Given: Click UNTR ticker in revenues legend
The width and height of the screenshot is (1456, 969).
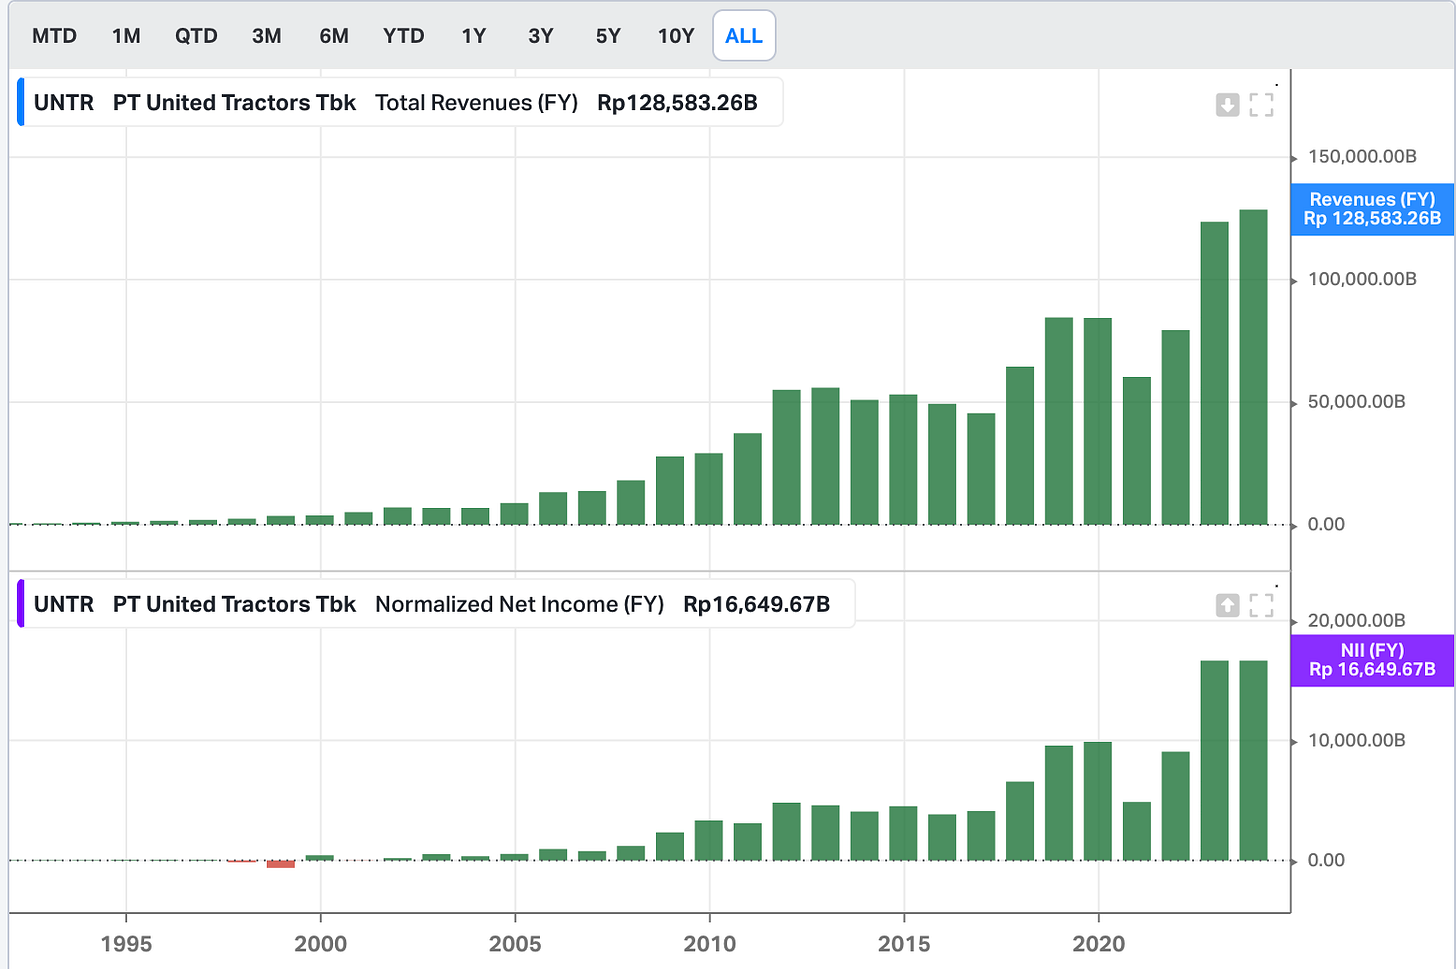Looking at the screenshot, I should coord(64,103).
